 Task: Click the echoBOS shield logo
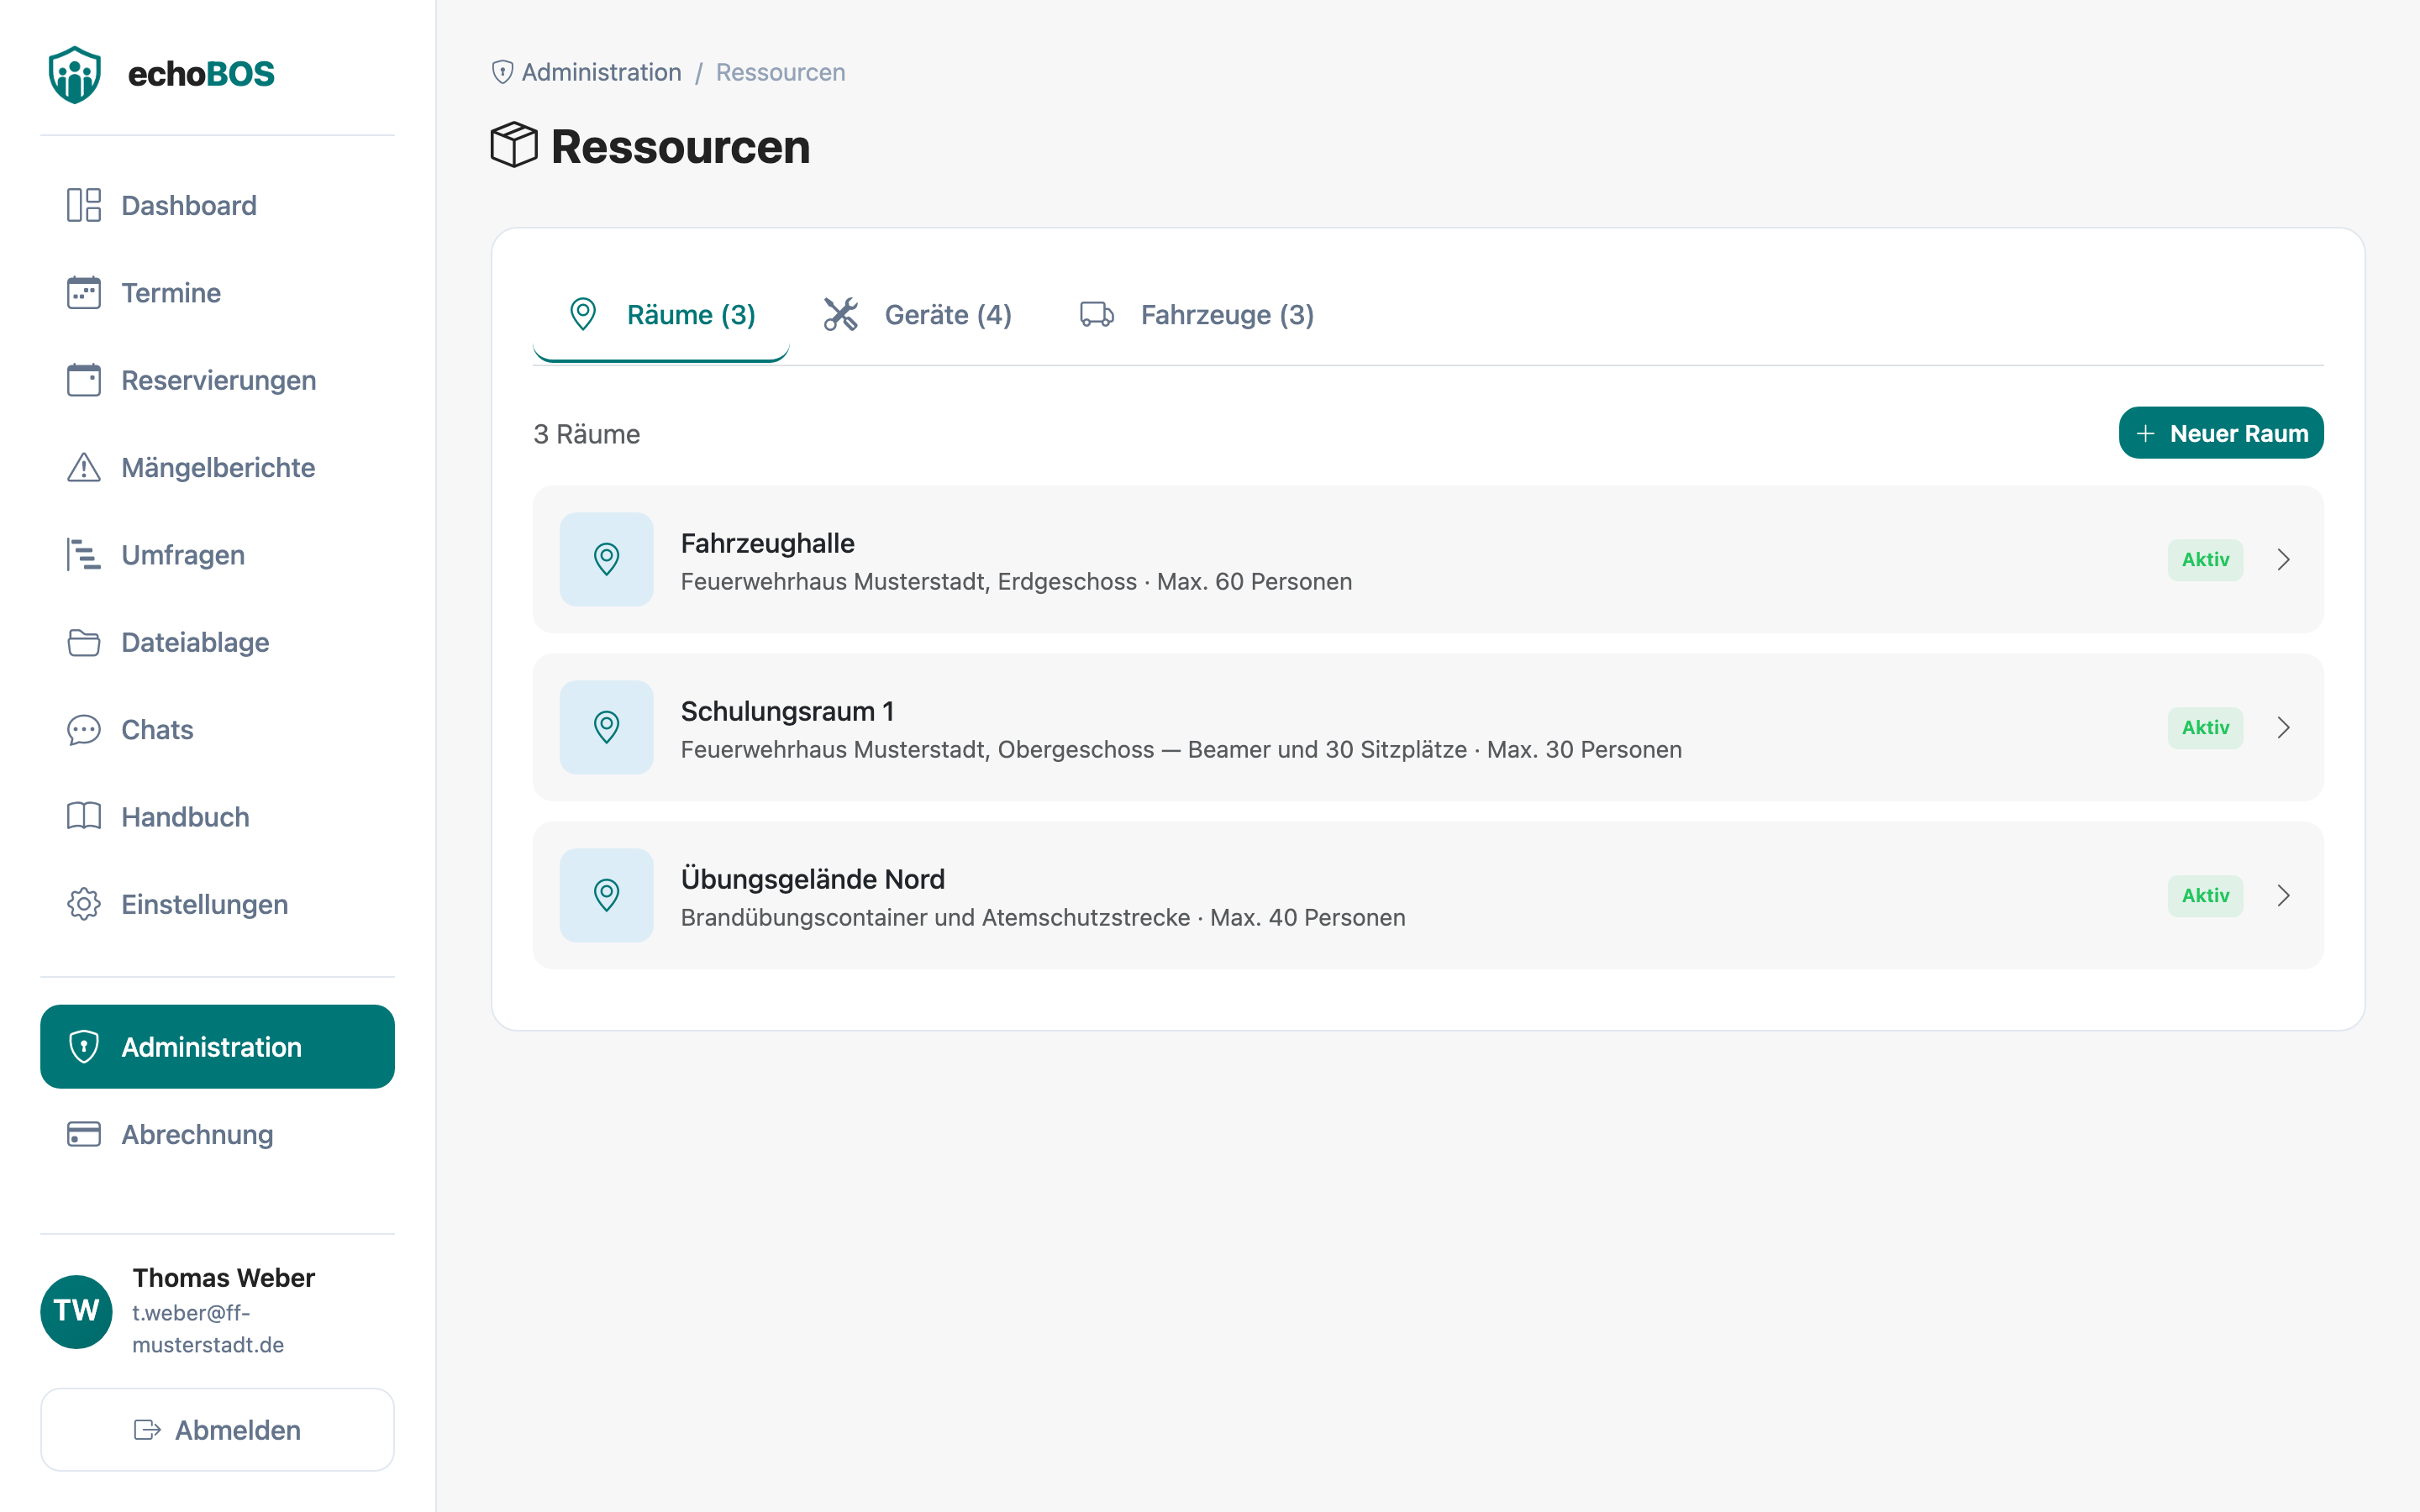click(75, 74)
